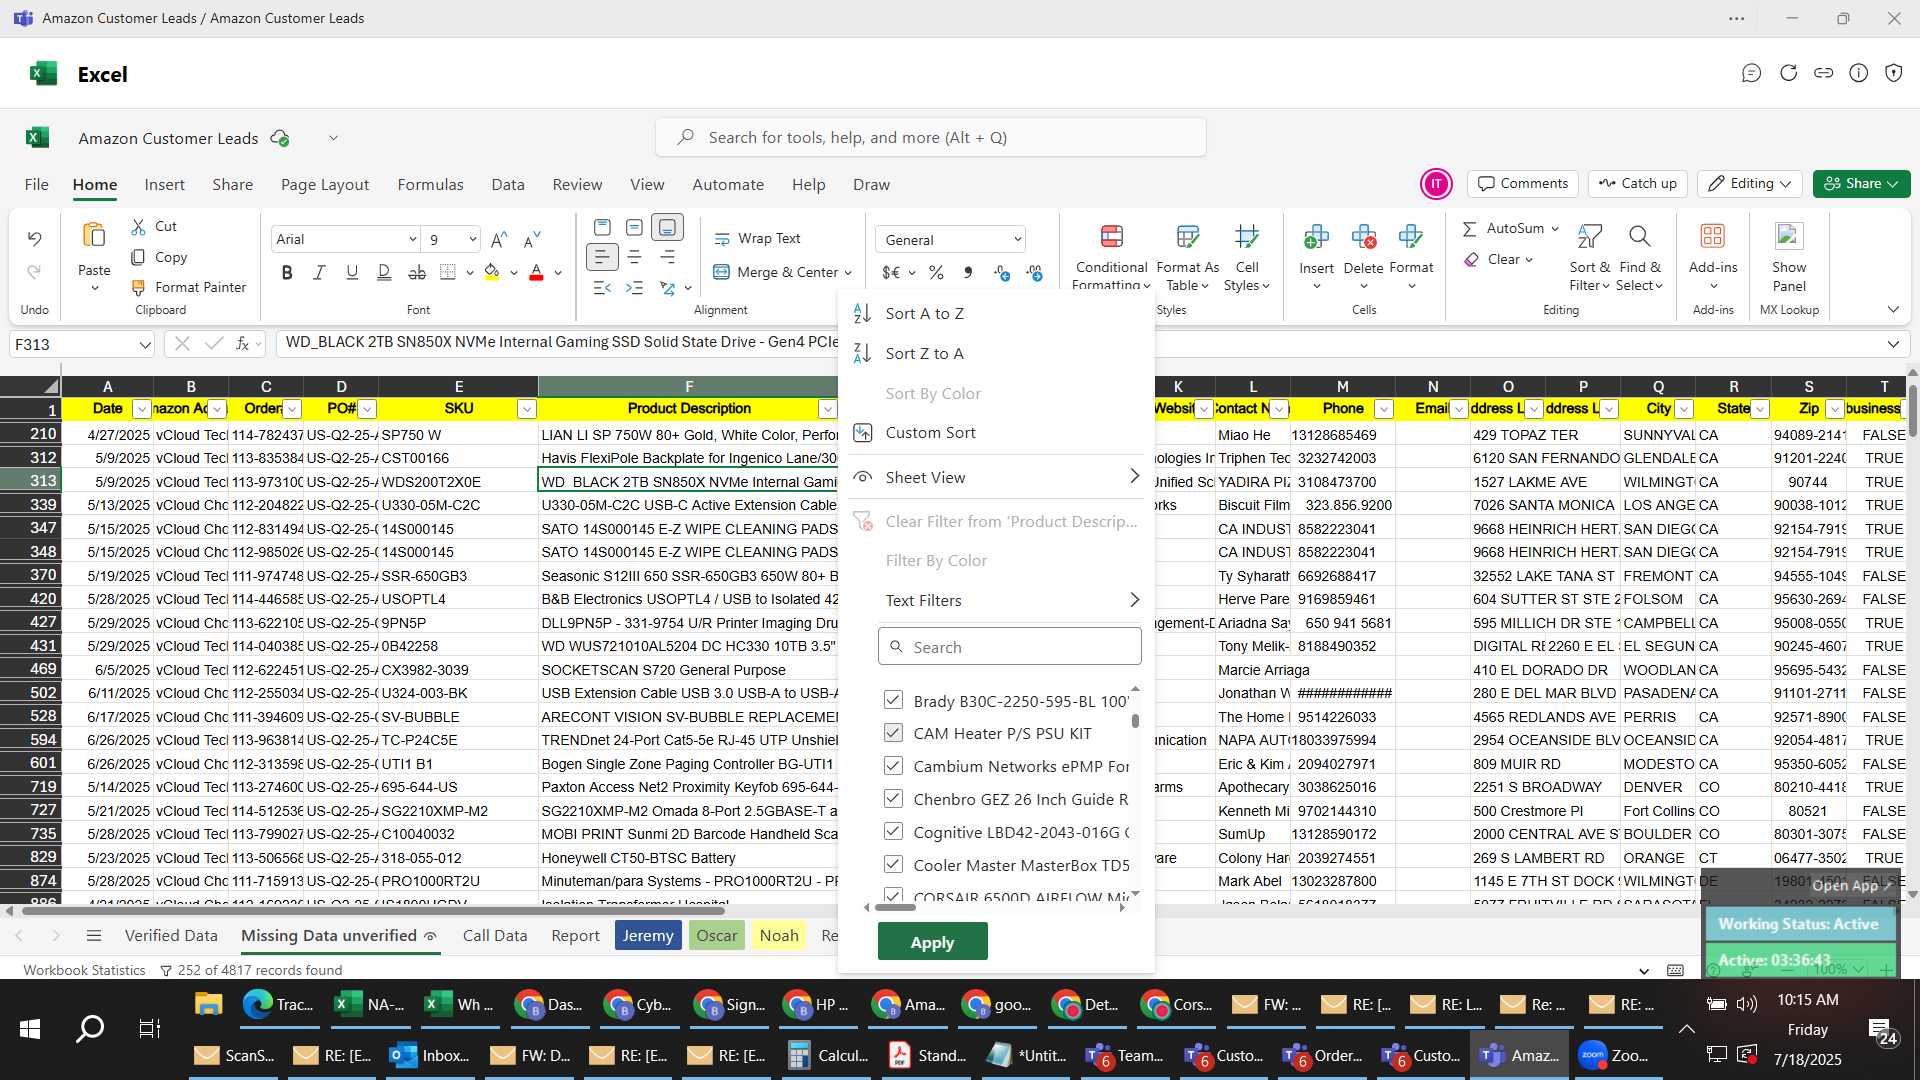Click the Format Painter brush icon
This screenshot has width=1920, height=1080.
[139, 287]
